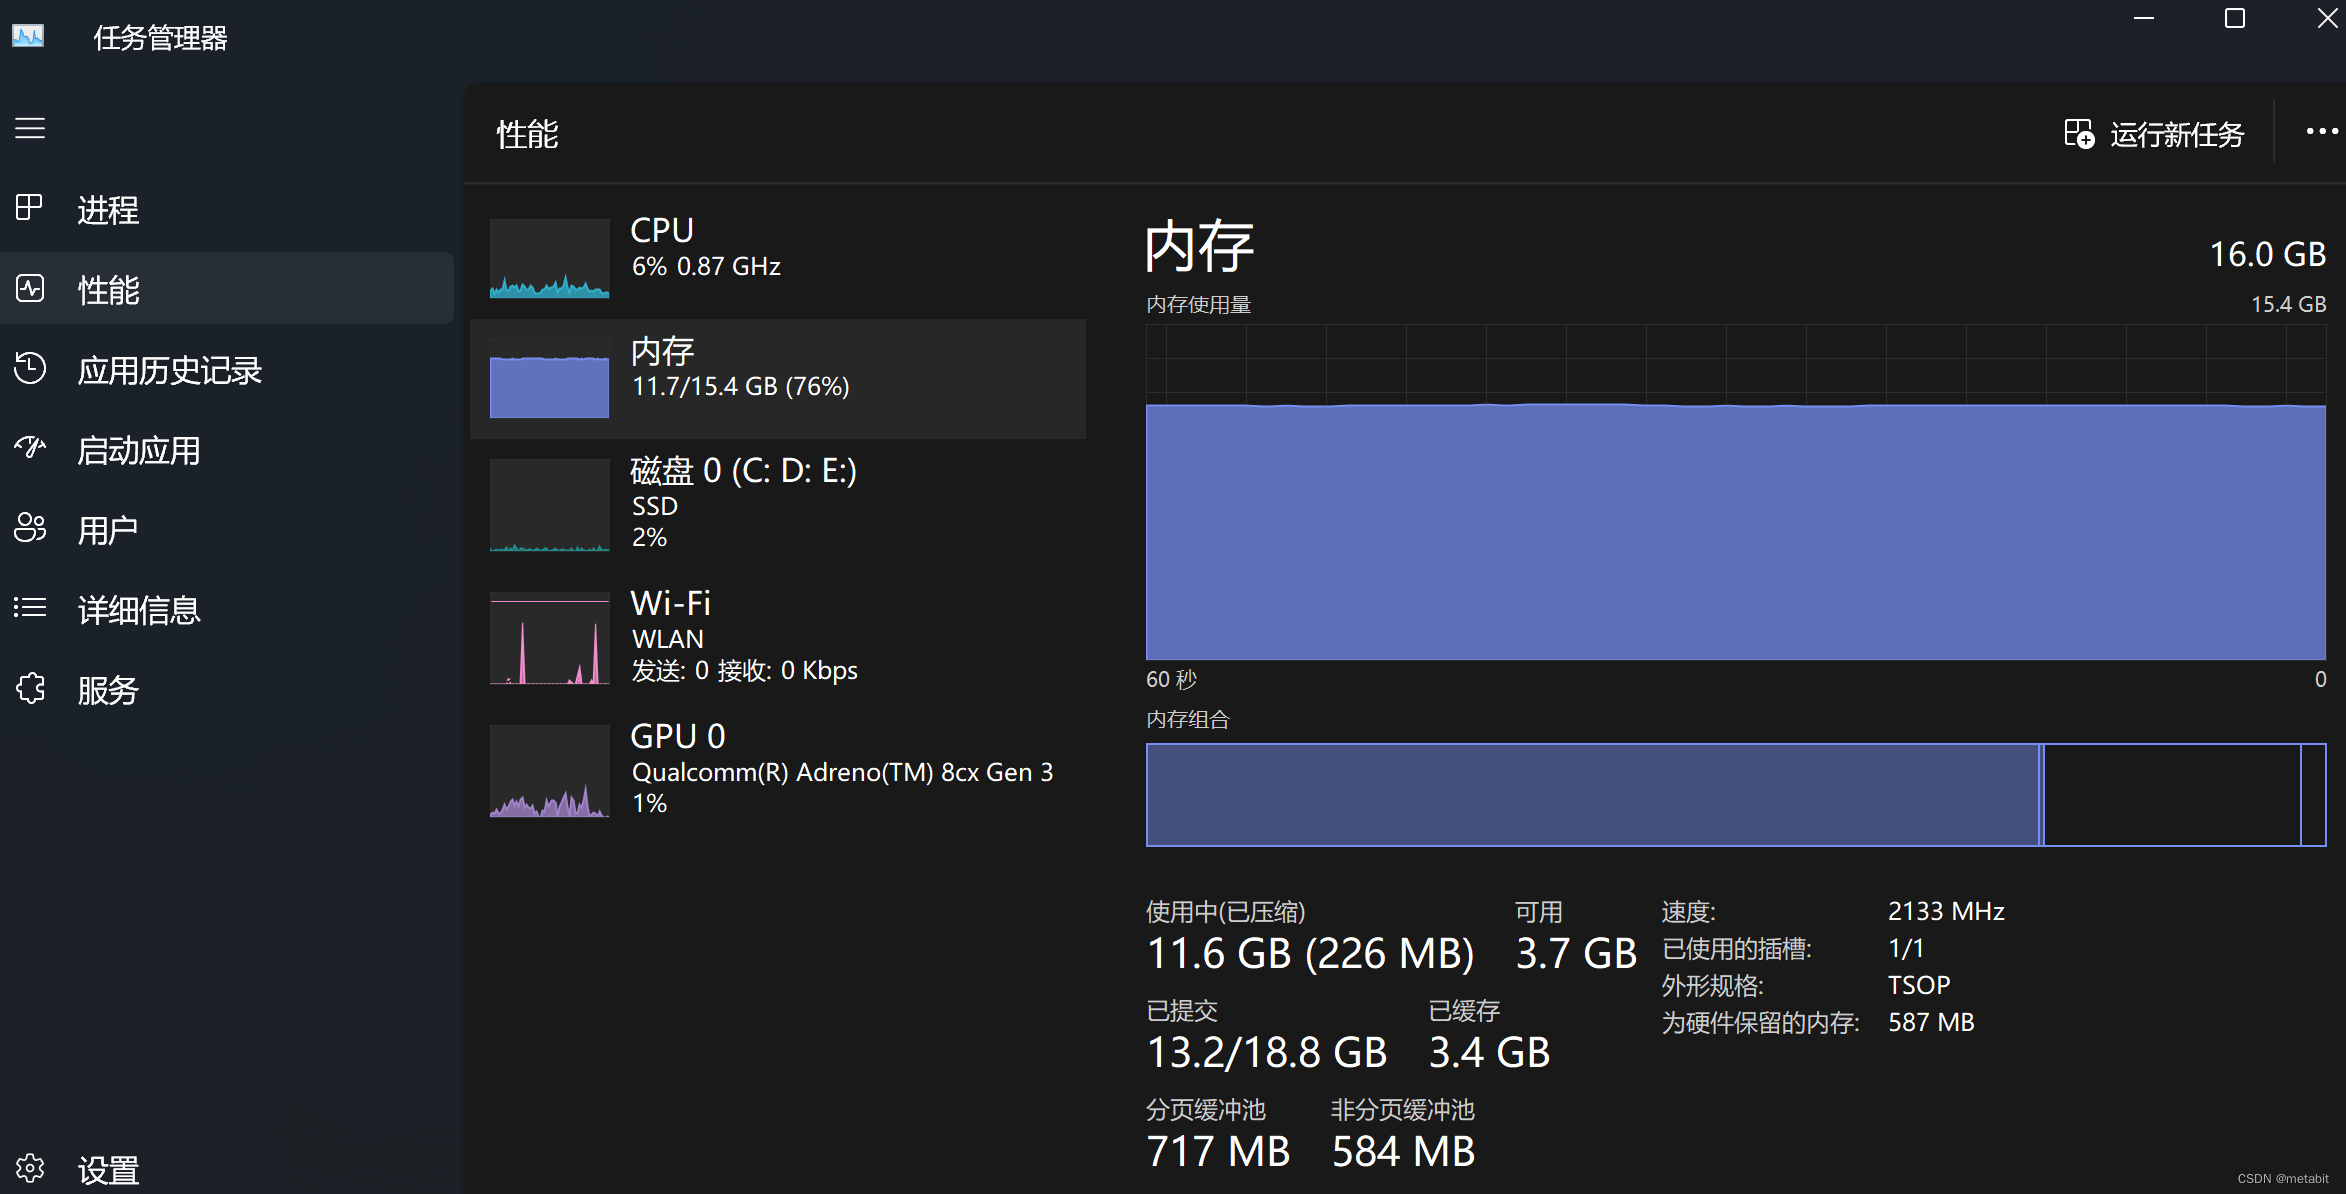Click the 584 MB 非分页缓冲池 value
Image resolution: width=2346 pixels, height=1194 pixels.
pyautogui.click(x=1403, y=1151)
